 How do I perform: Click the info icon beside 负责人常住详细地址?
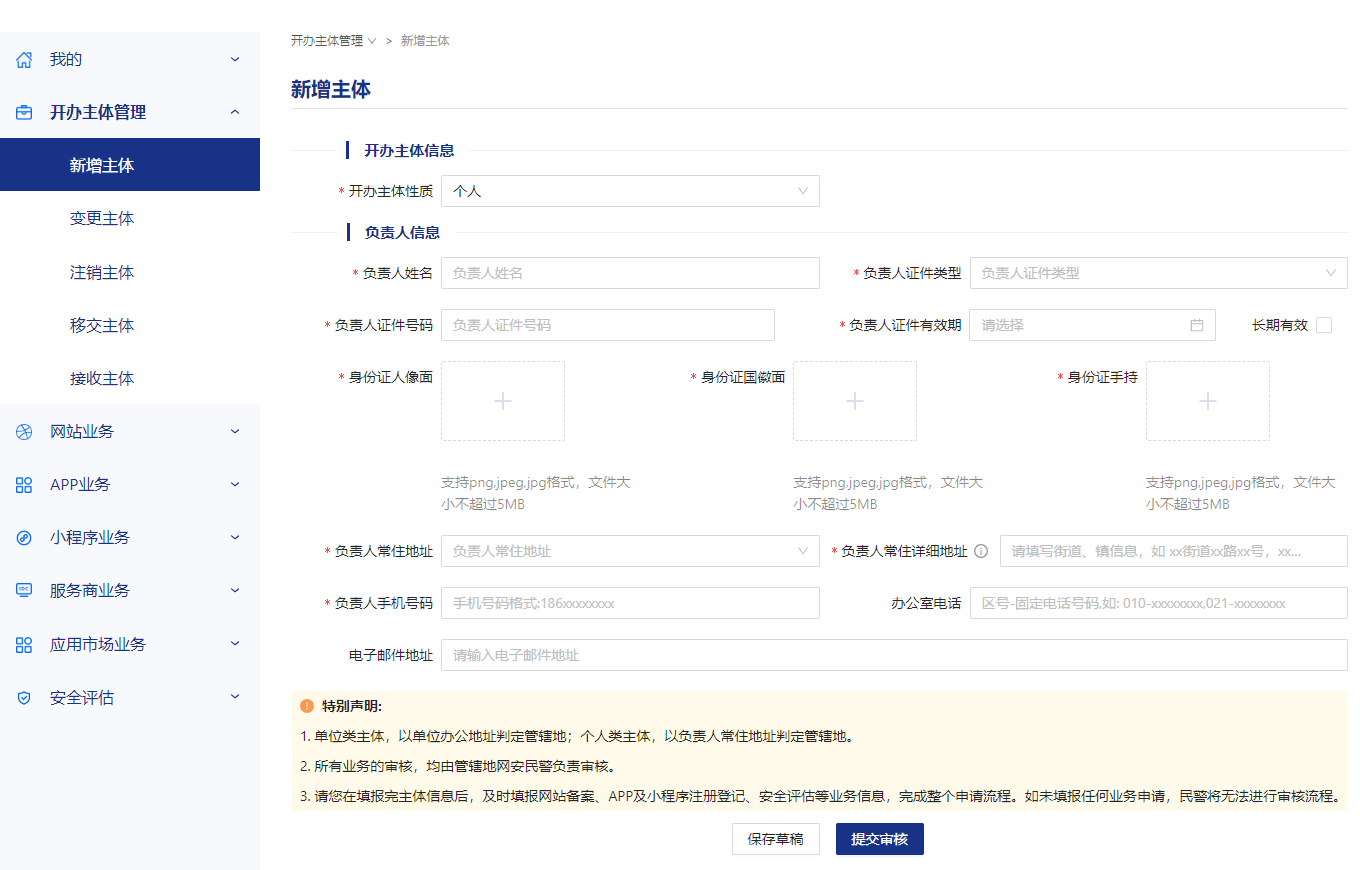(x=980, y=550)
